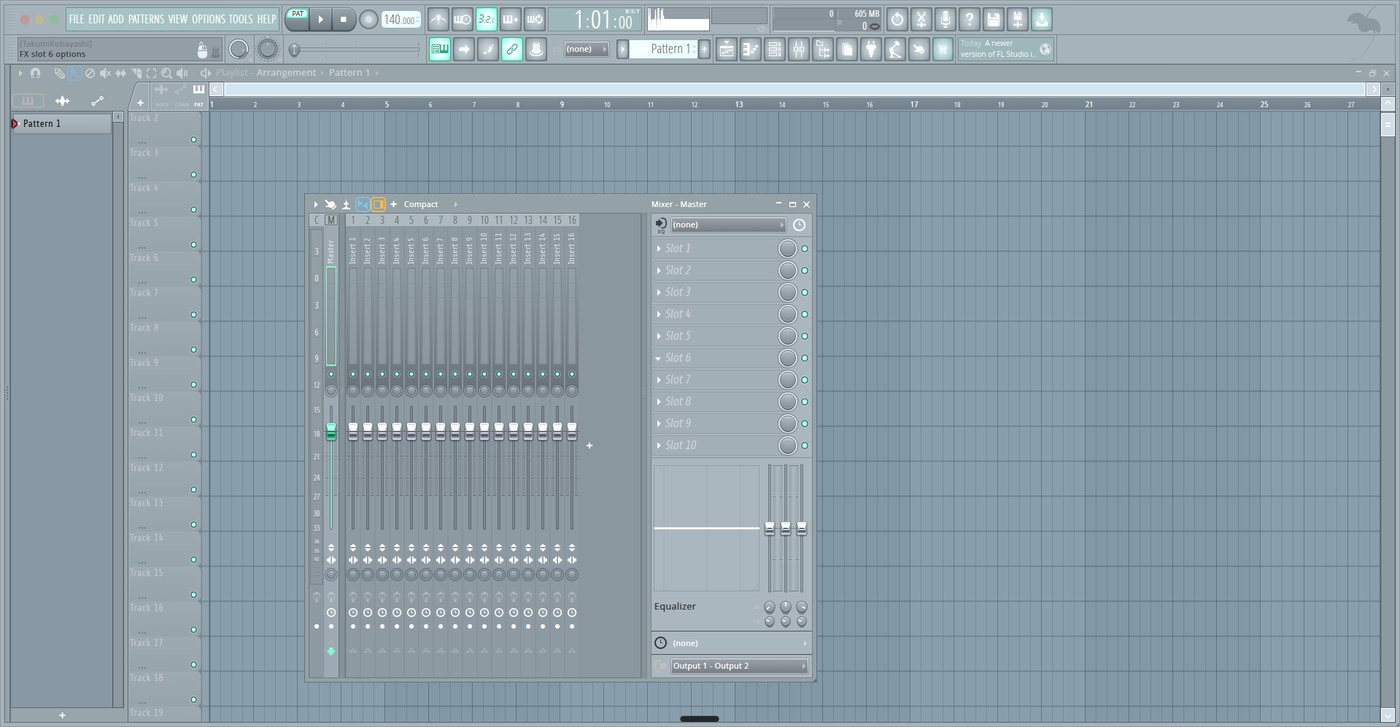Open the (none) pattern snap dropdown
The height and width of the screenshot is (727, 1400).
(x=586, y=49)
